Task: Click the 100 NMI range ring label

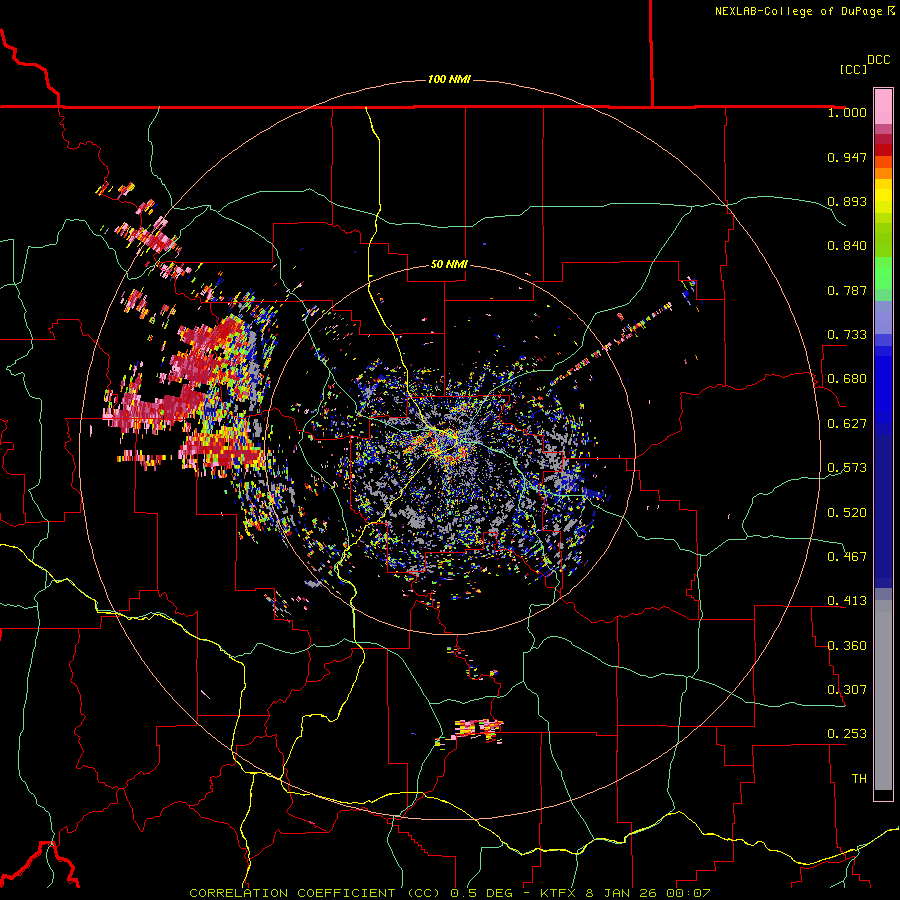Action: tap(449, 79)
